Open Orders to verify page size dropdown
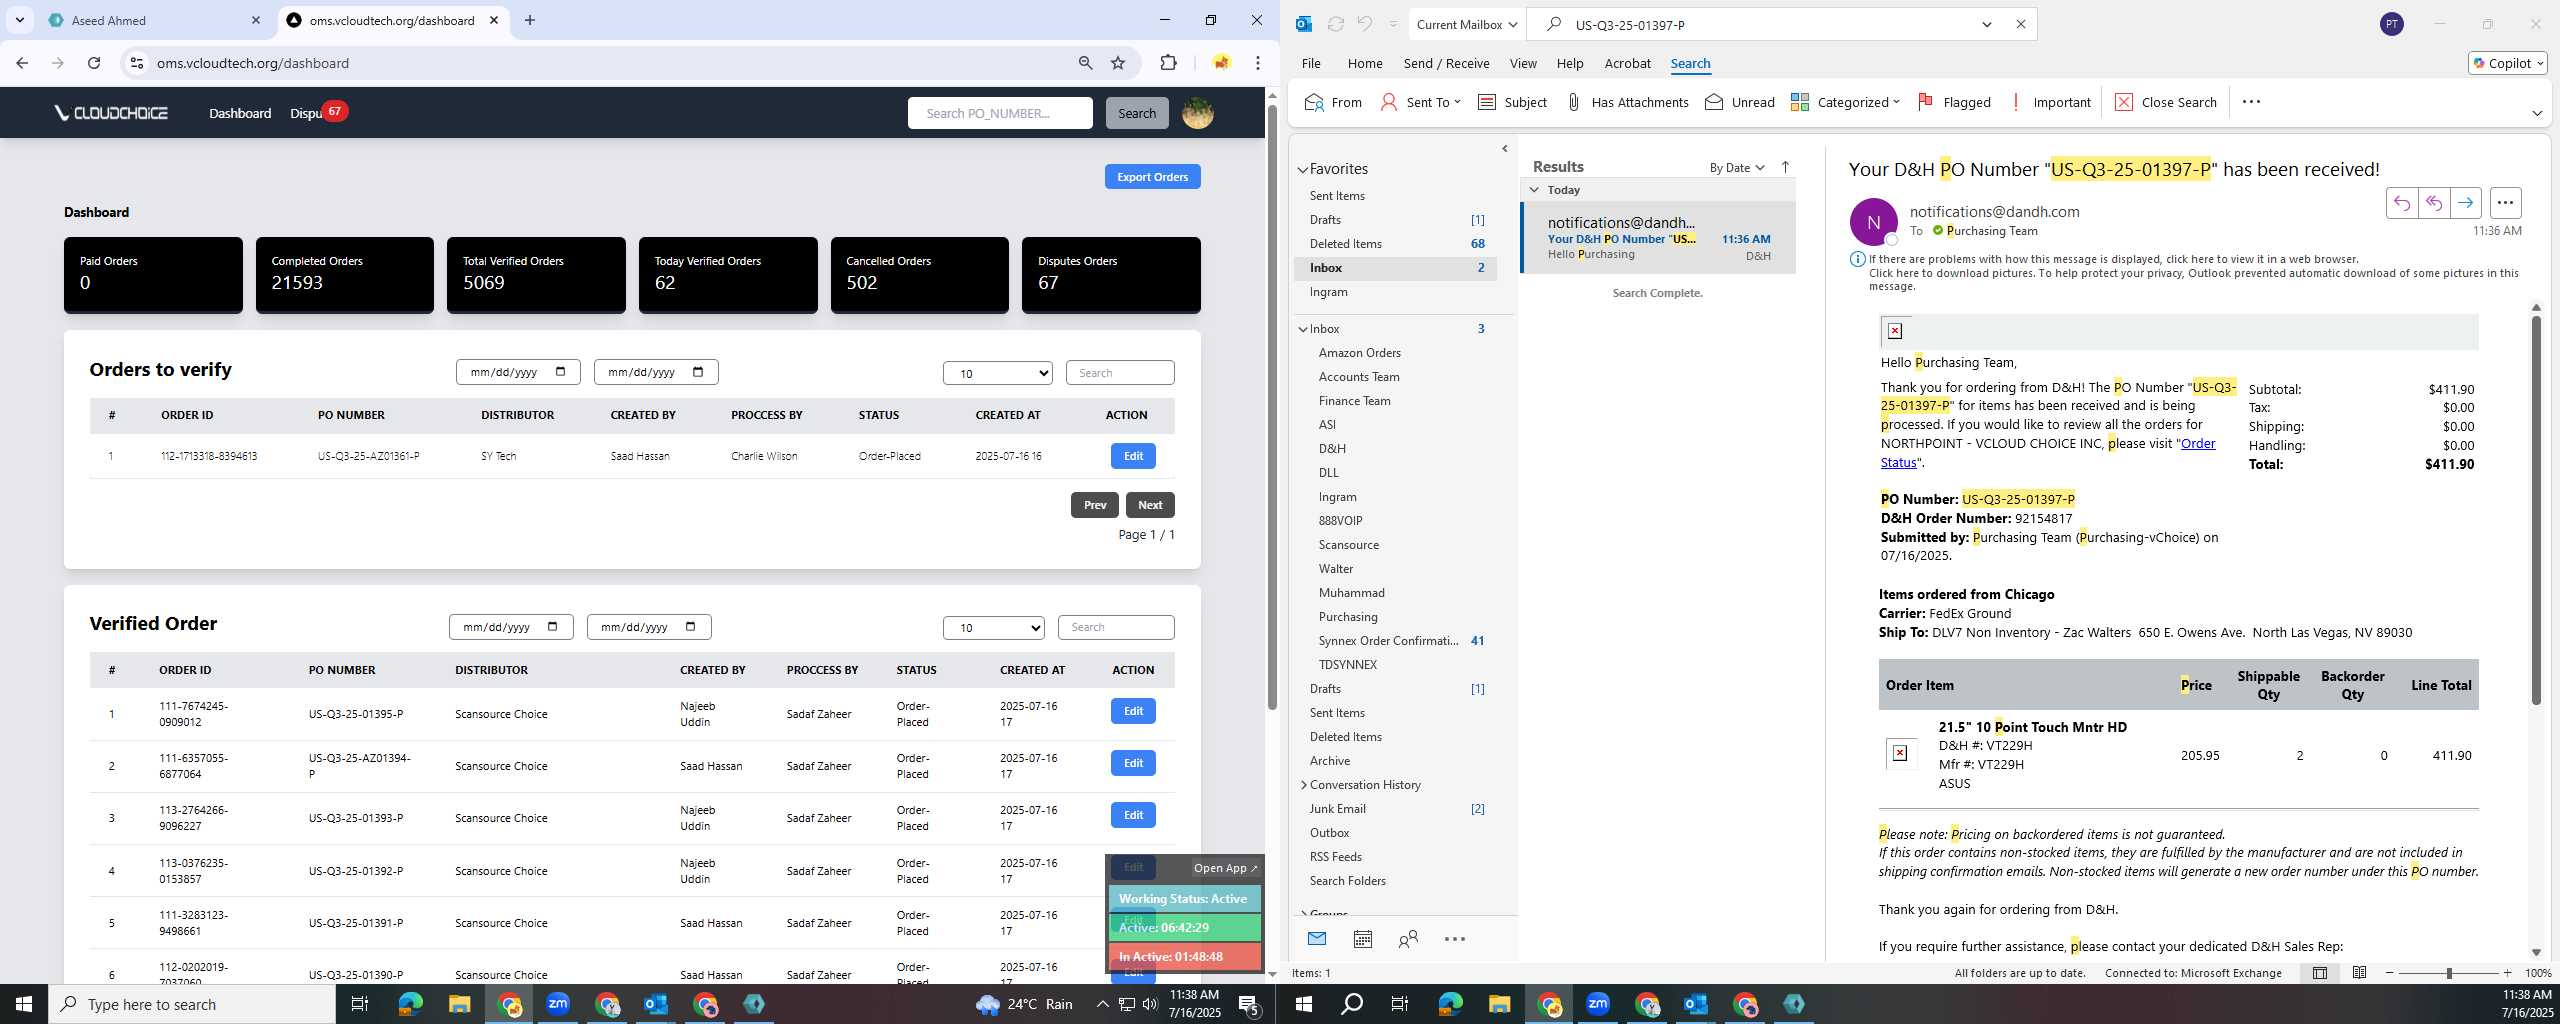The width and height of the screenshot is (2560, 1024). 998,373
